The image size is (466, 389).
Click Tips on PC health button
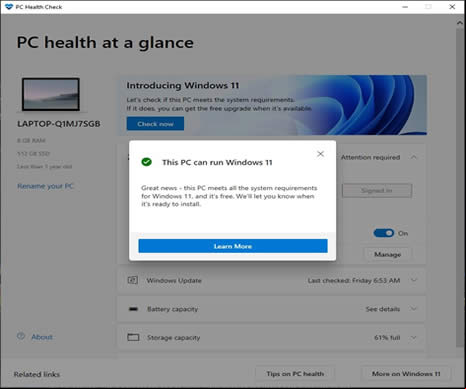click(295, 374)
